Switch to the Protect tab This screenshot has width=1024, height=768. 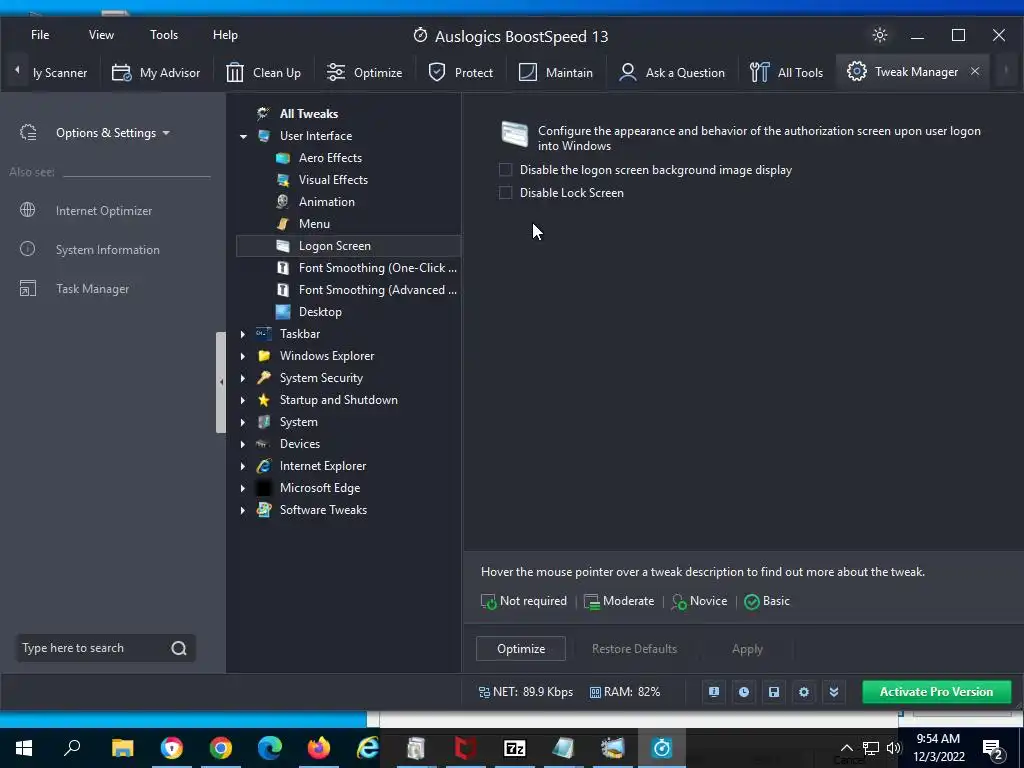coord(460,72)
